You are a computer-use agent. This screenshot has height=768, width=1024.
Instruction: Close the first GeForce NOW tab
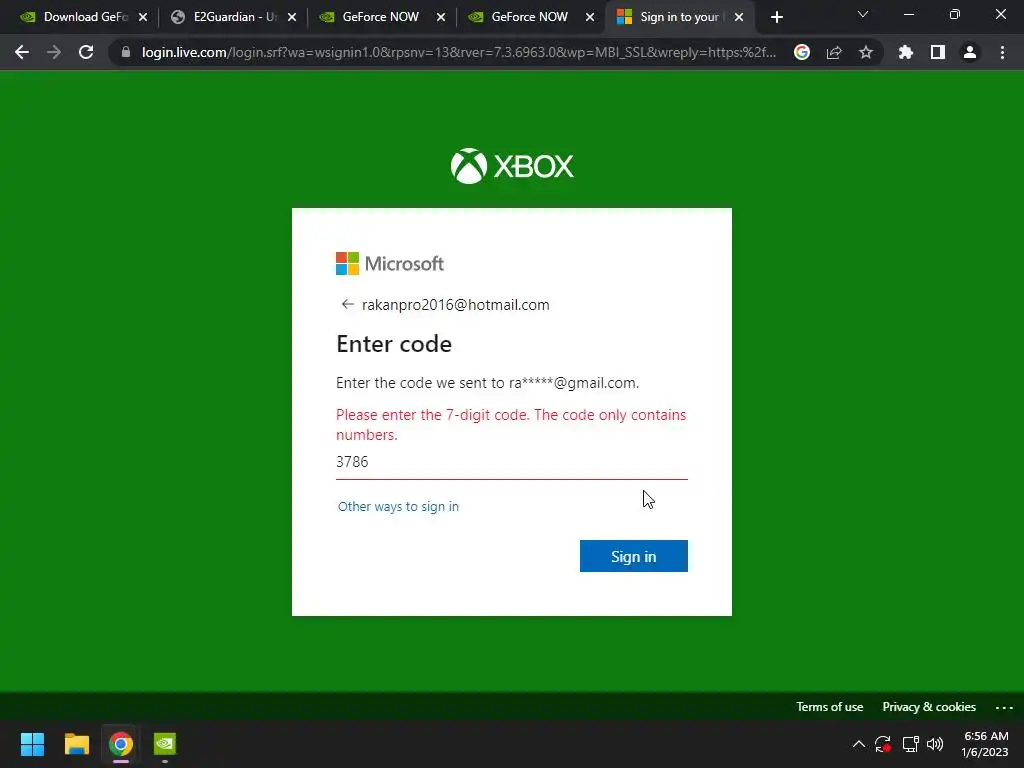click(x=441, y=17)
